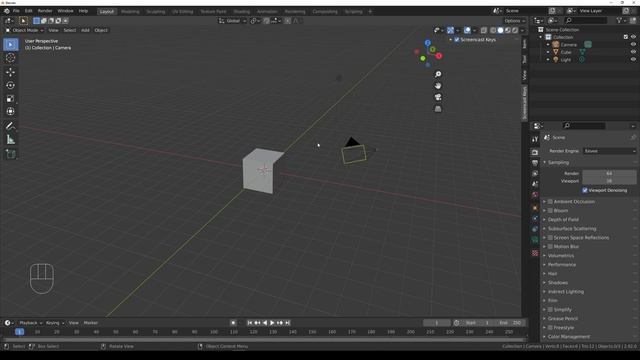Select the Cursor tool
Screen dimensions: 640x360
click(x=11, y=58)
